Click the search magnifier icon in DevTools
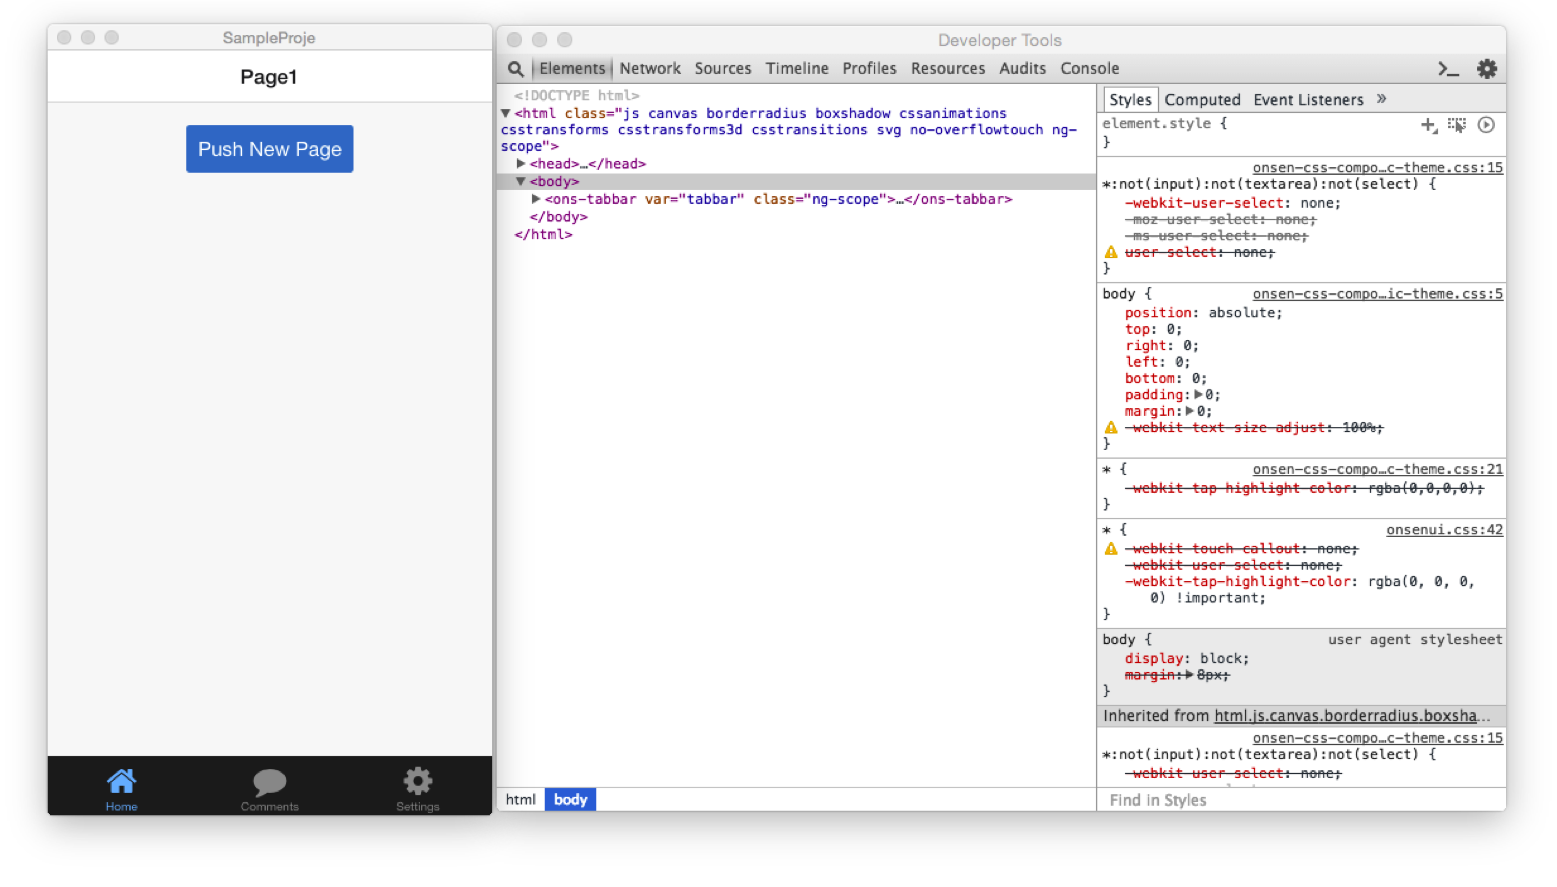Screen dimensions: 1557x887 tap(515, 69)
